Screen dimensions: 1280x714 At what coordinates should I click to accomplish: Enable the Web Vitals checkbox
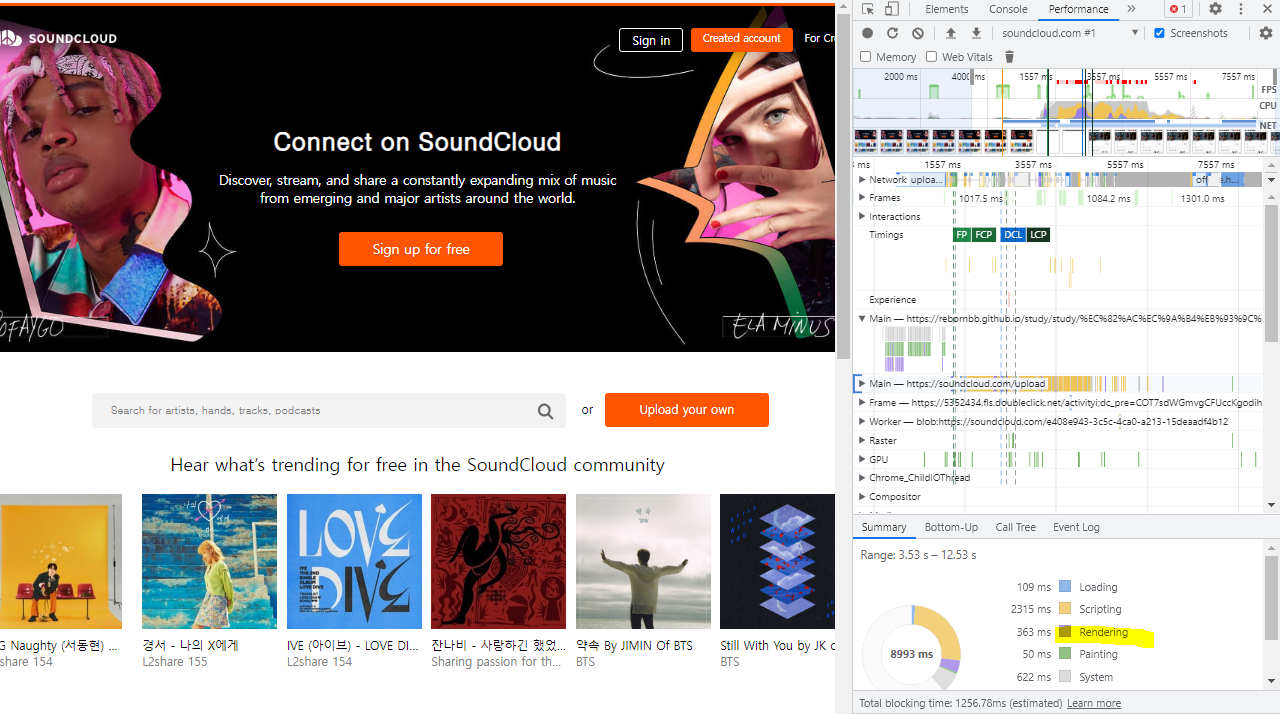coord(932,57)
